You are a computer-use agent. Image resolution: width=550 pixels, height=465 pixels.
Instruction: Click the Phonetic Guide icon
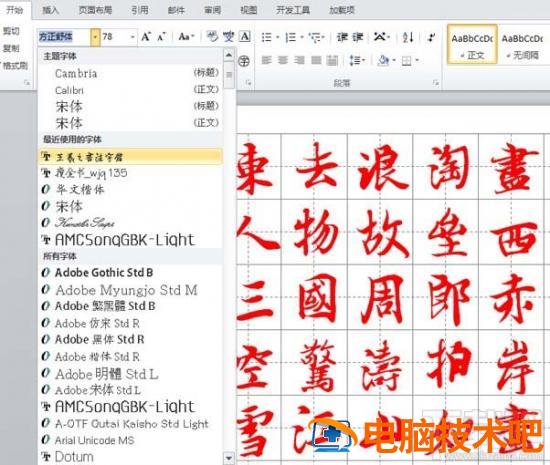coord(229,36)
